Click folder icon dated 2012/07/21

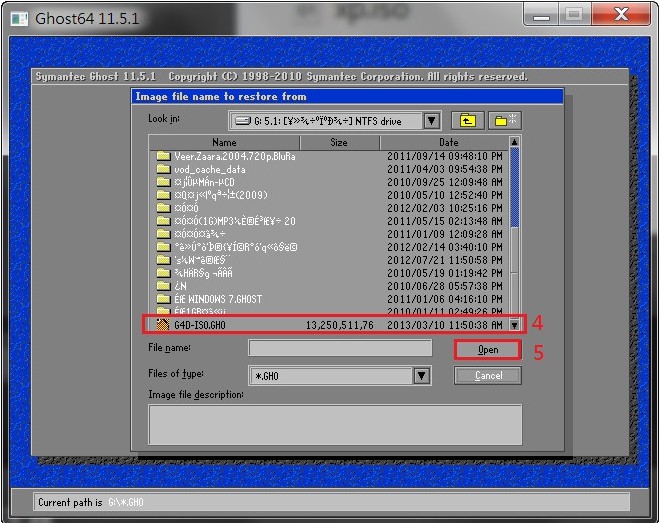163,260
